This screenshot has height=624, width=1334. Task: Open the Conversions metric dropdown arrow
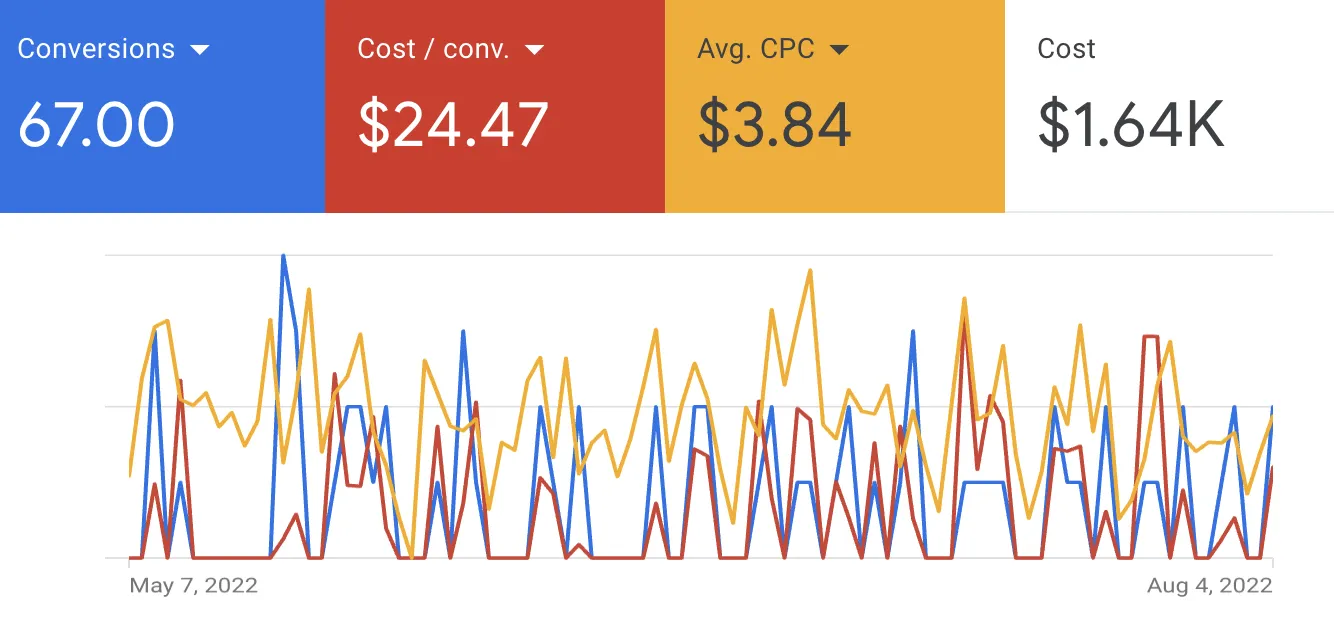tap(200, 50)
